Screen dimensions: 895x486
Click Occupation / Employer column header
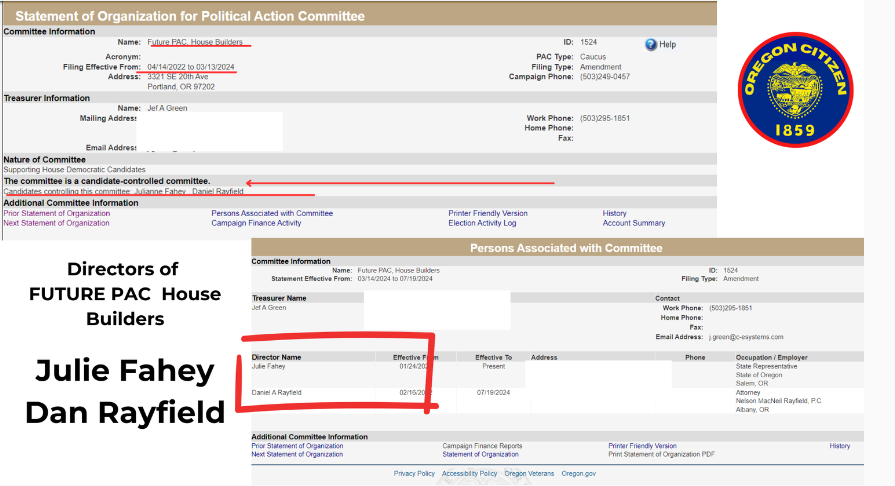coord(771,357)
